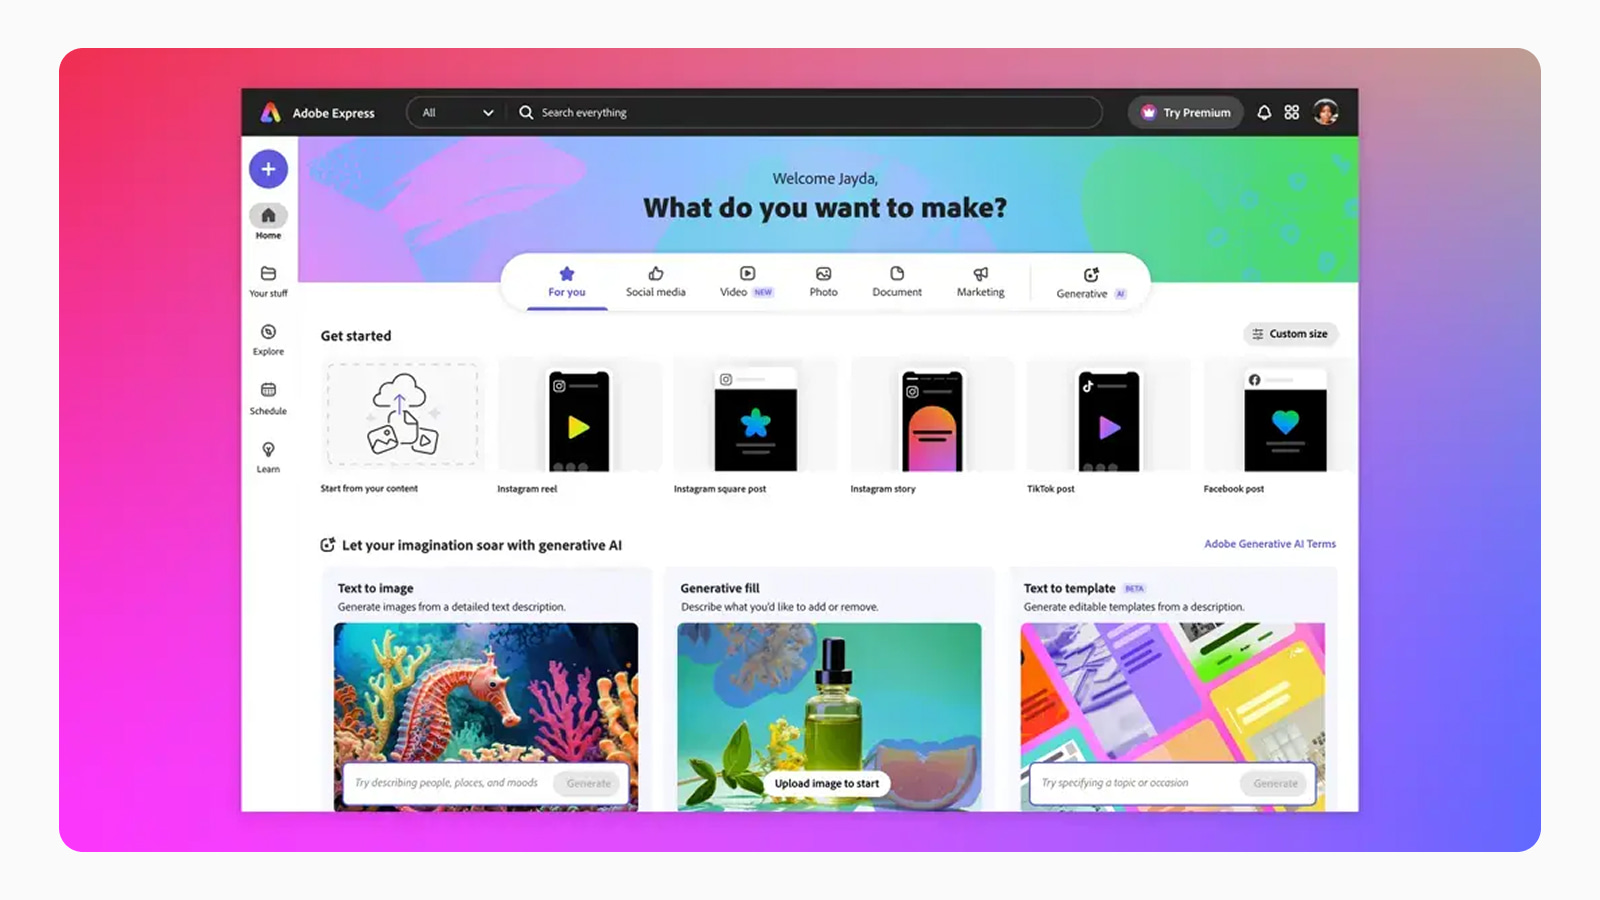The width and height of the screenshot is (1600, 900).
Task: Select the Explore icon in sidebar
Action: click(x=268, y=338)
